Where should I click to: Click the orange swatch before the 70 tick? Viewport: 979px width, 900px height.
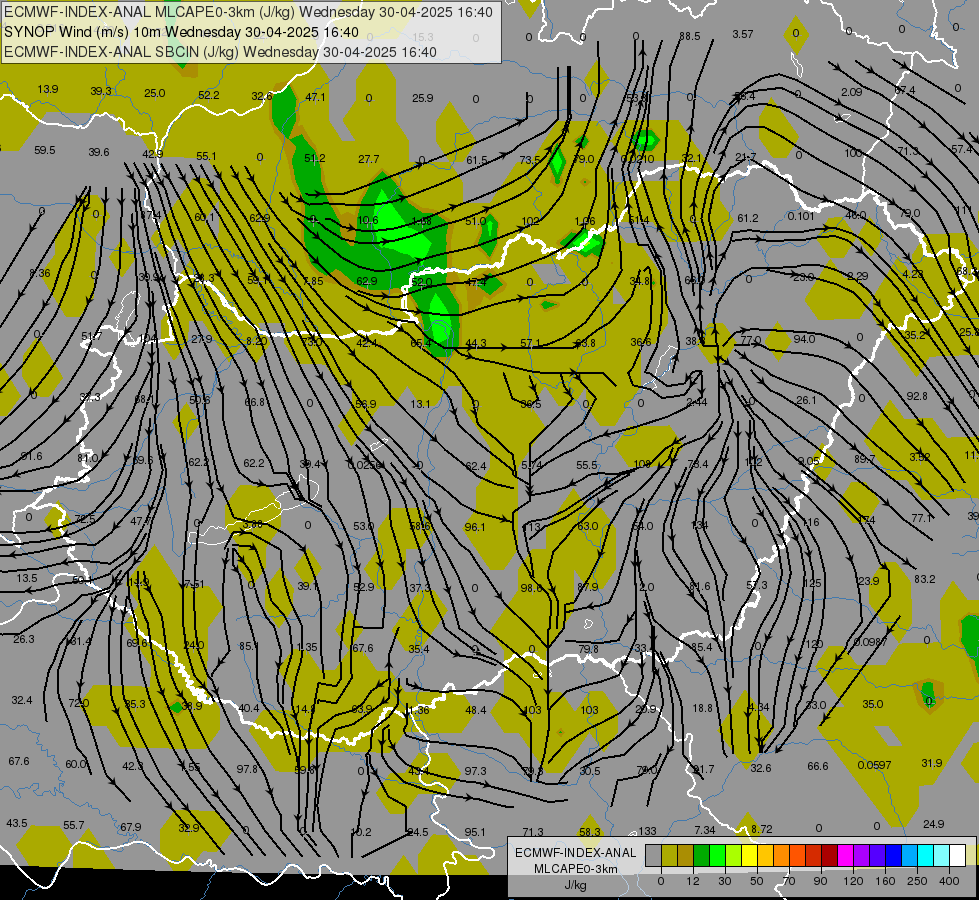[x=781, y=856]
